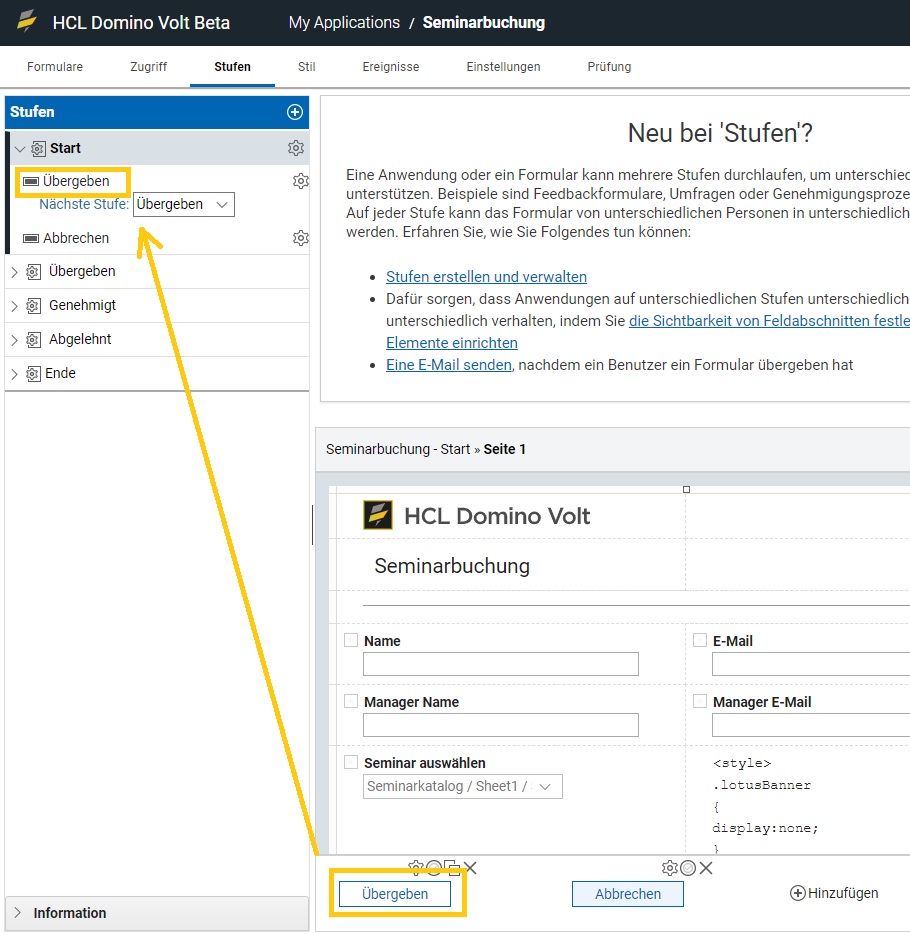
Task: Click the stage icon beside collapsed Übergeben stage
Action: coord(33,272)
